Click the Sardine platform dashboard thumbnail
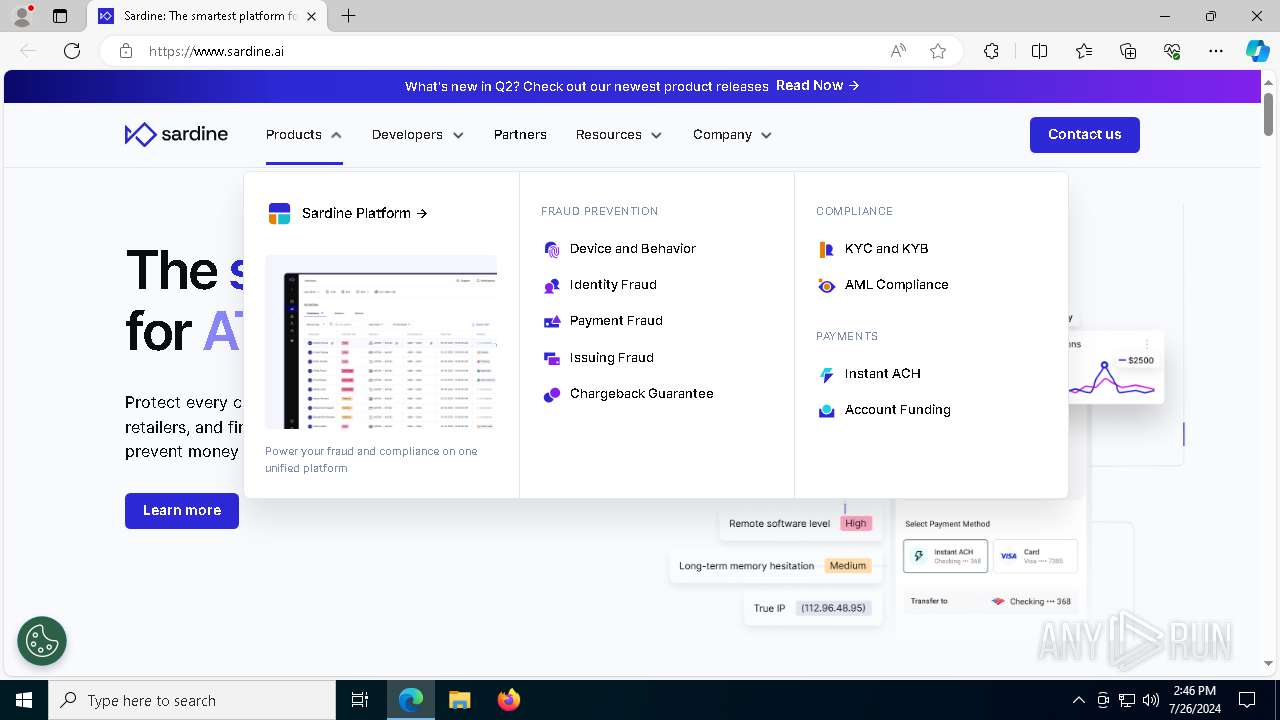The image size is (1280, 720). point(381,342)
